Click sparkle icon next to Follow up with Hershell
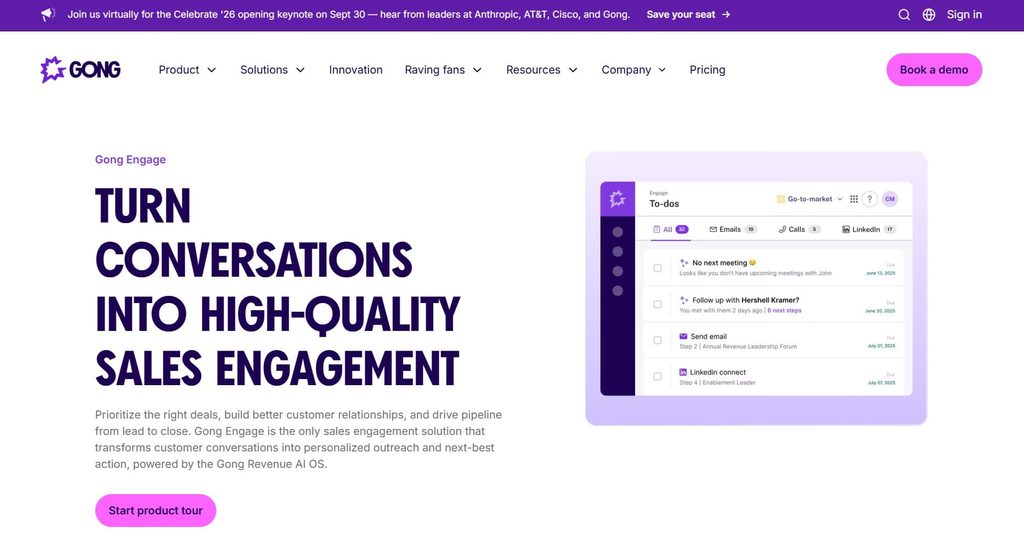Screen dimensions: 1024x537 tap(684, 300)
